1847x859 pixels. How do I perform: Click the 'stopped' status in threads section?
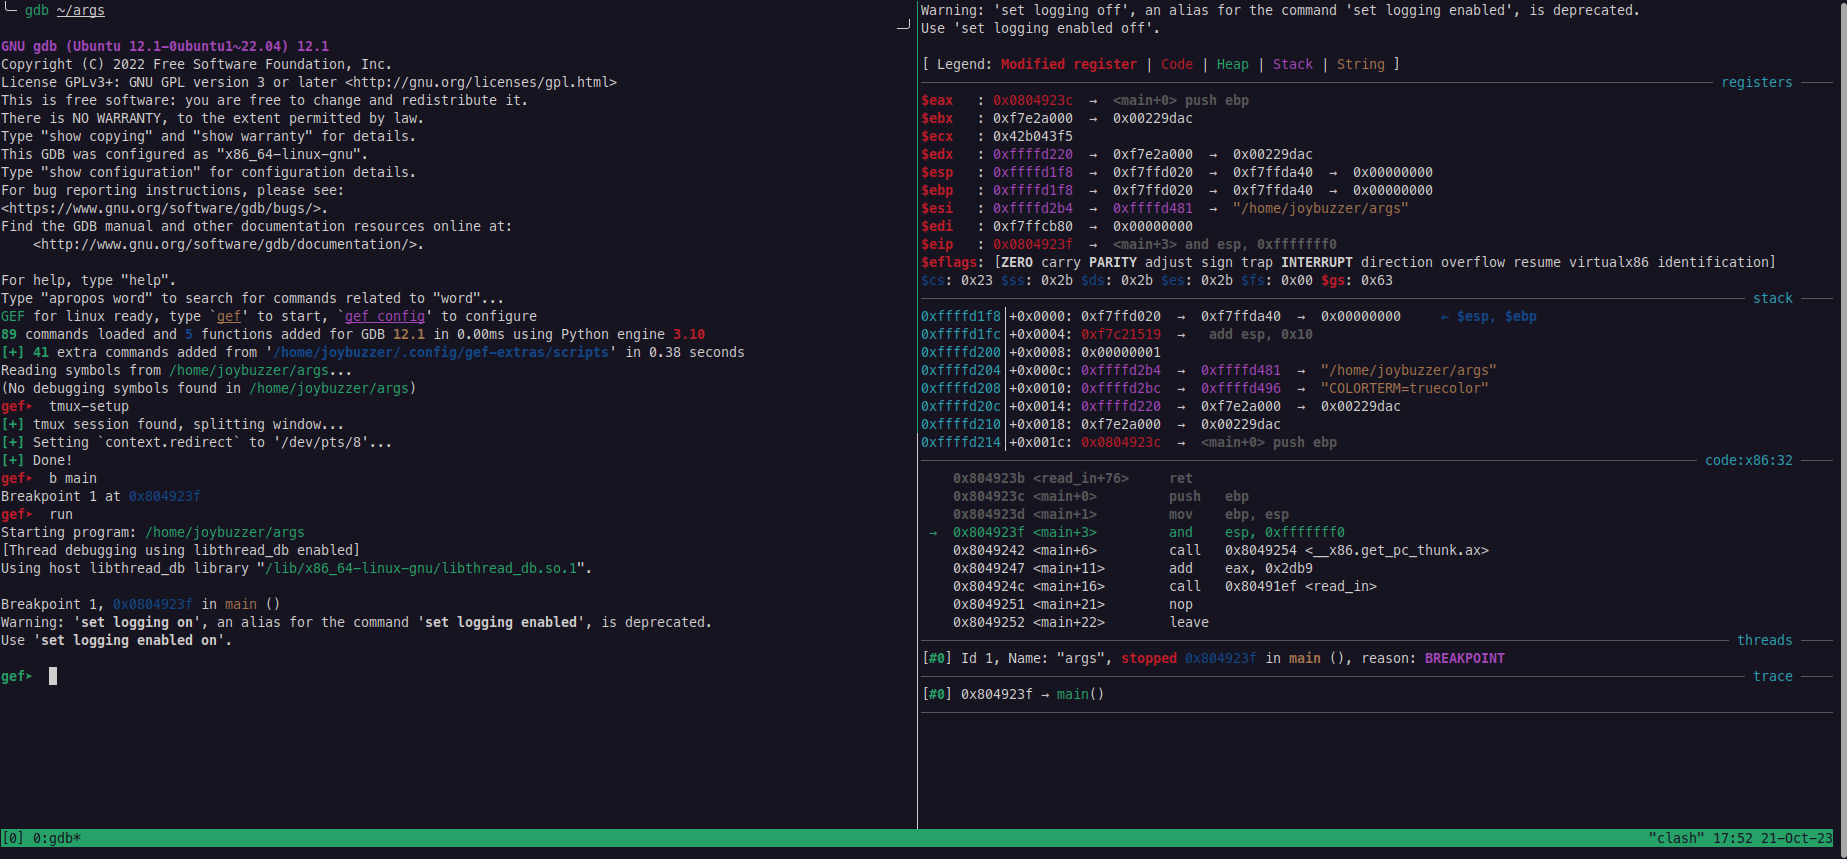pos(1149,658)
